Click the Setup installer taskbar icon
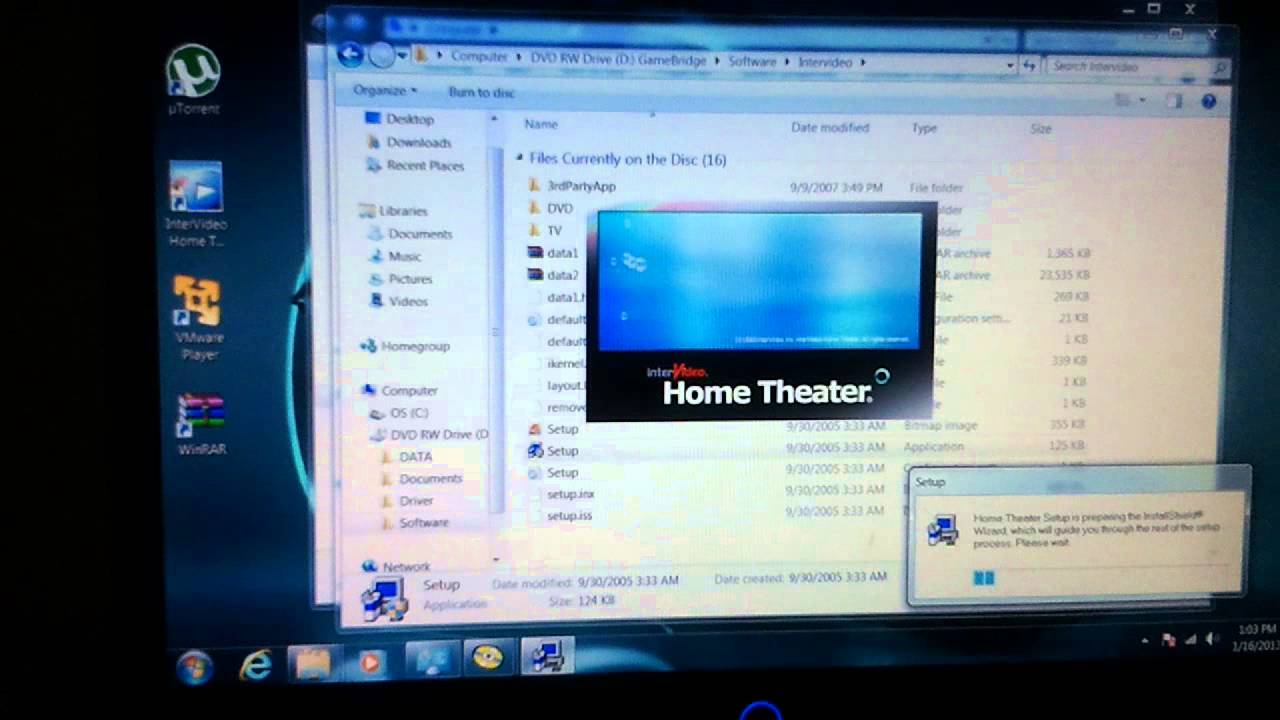 click(546, 657)
